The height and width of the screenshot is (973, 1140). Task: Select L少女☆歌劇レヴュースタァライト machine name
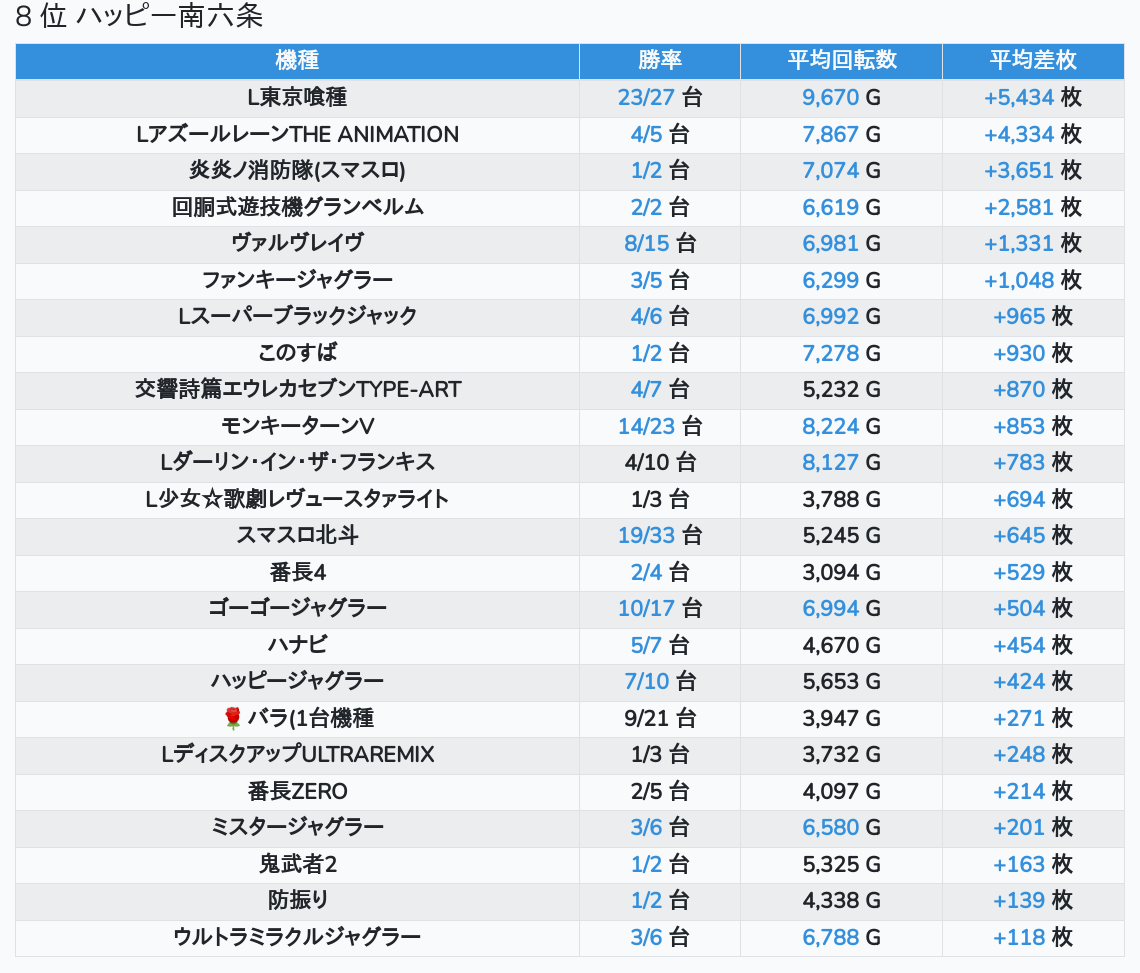[297, 500]
